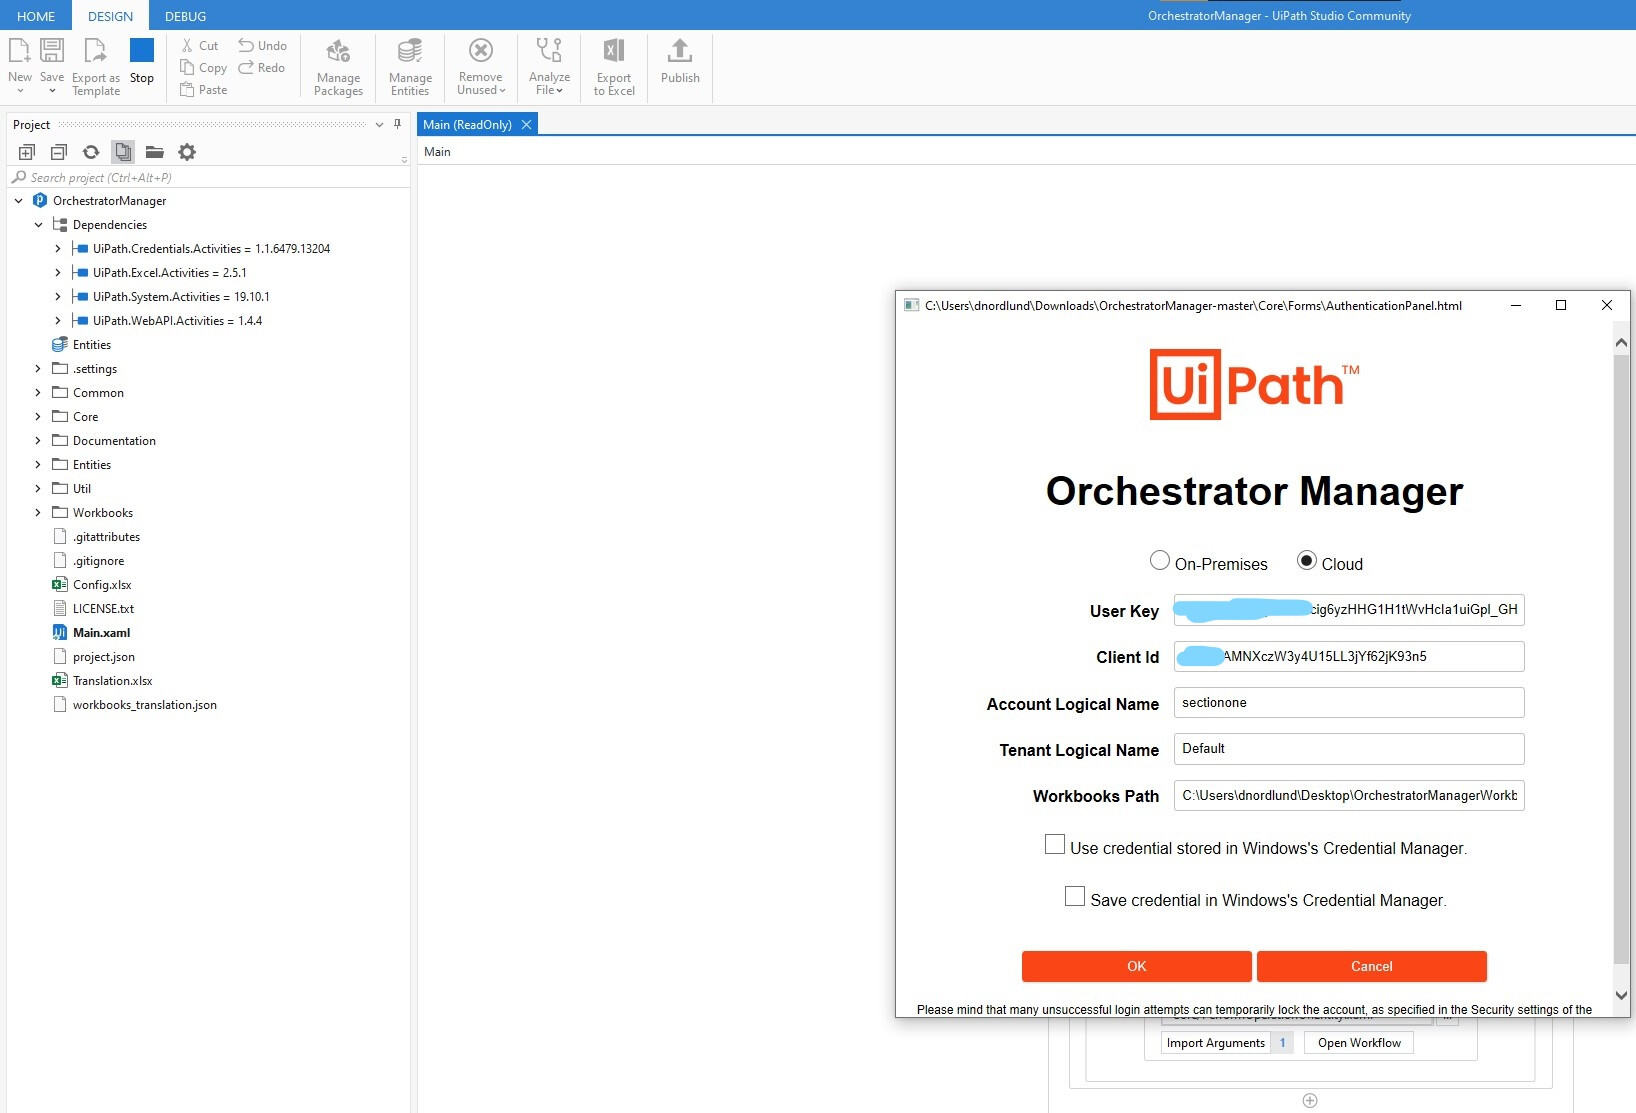Click the Workbooks Path field
Viewport: 1636px width, 1113px height.
coord(1349,796)
